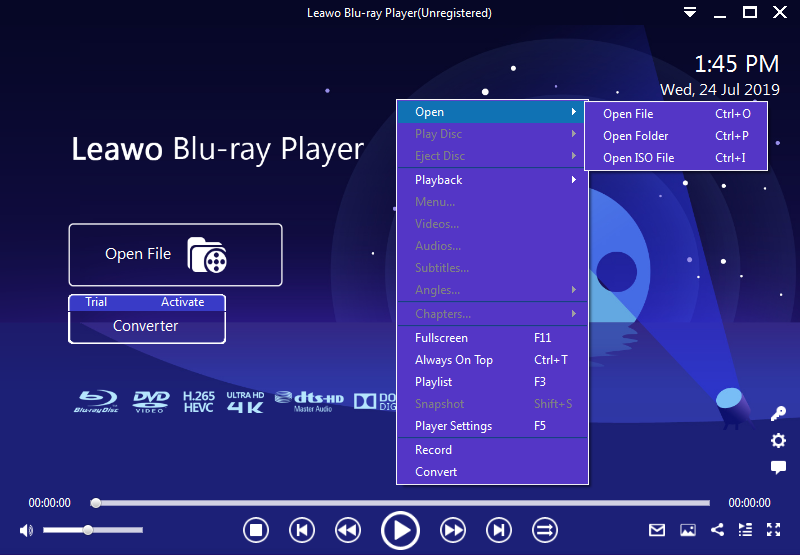Click the total time 00:00:00 on right

click(x=749, y=503)
